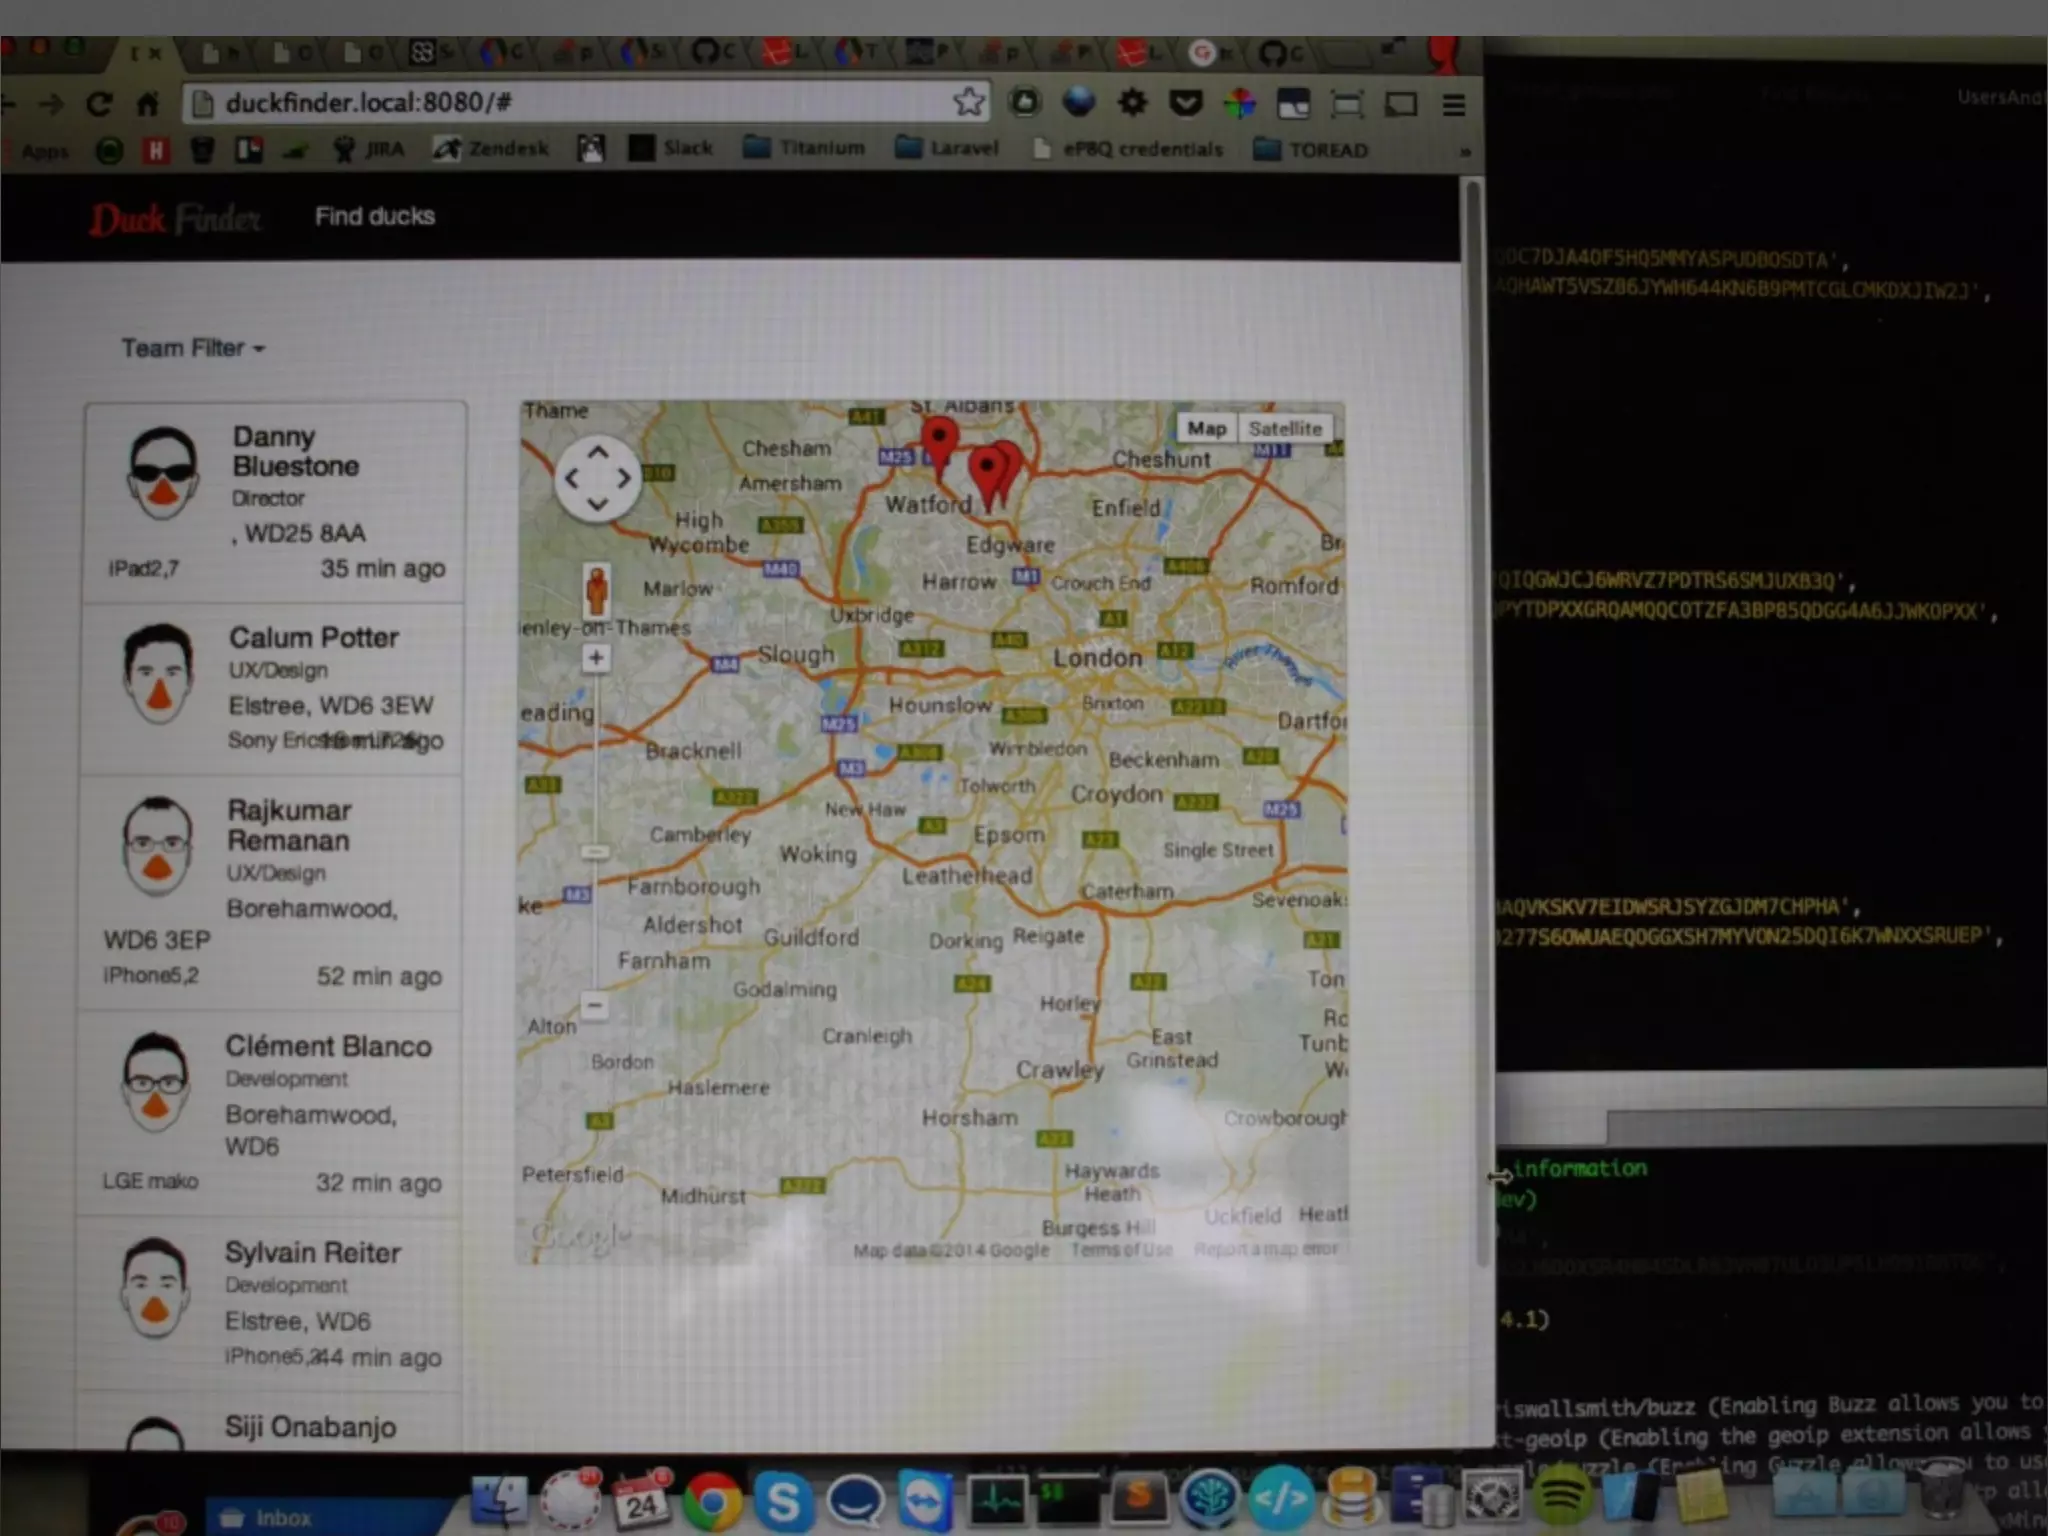Image resolution: width=2048 pixels, height=1536 pixels.
Task: Switch map to Satellite view
Action: click(x=1285, y=429)
